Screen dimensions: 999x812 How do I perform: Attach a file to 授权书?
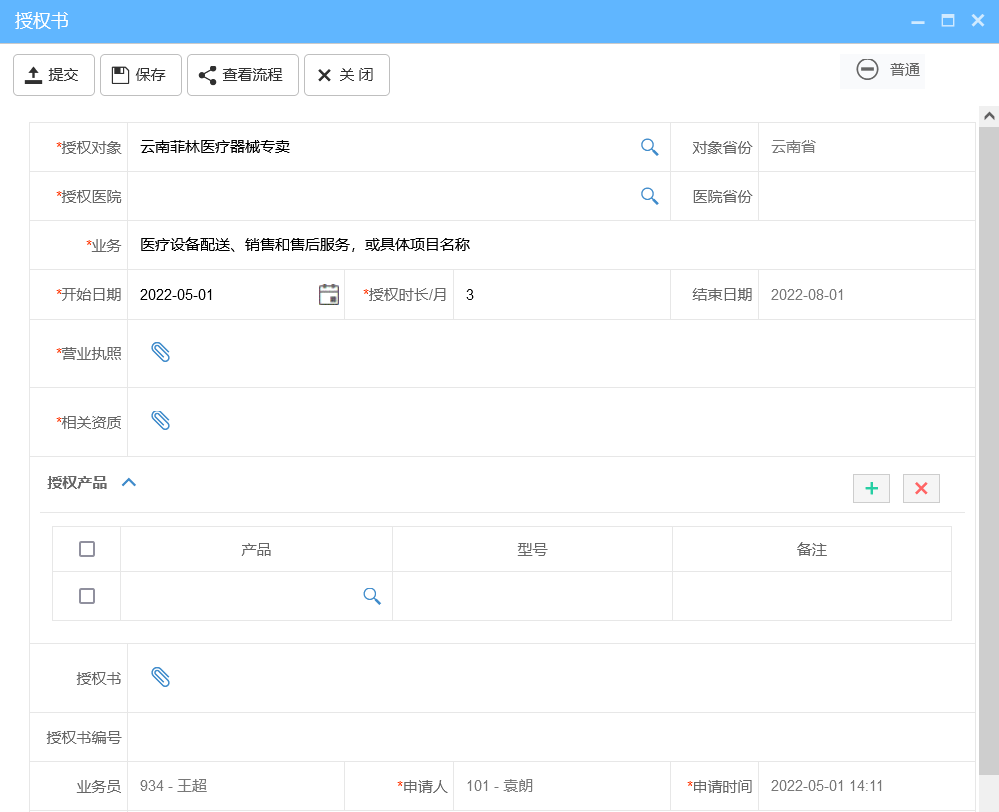[x=160, y=677]
